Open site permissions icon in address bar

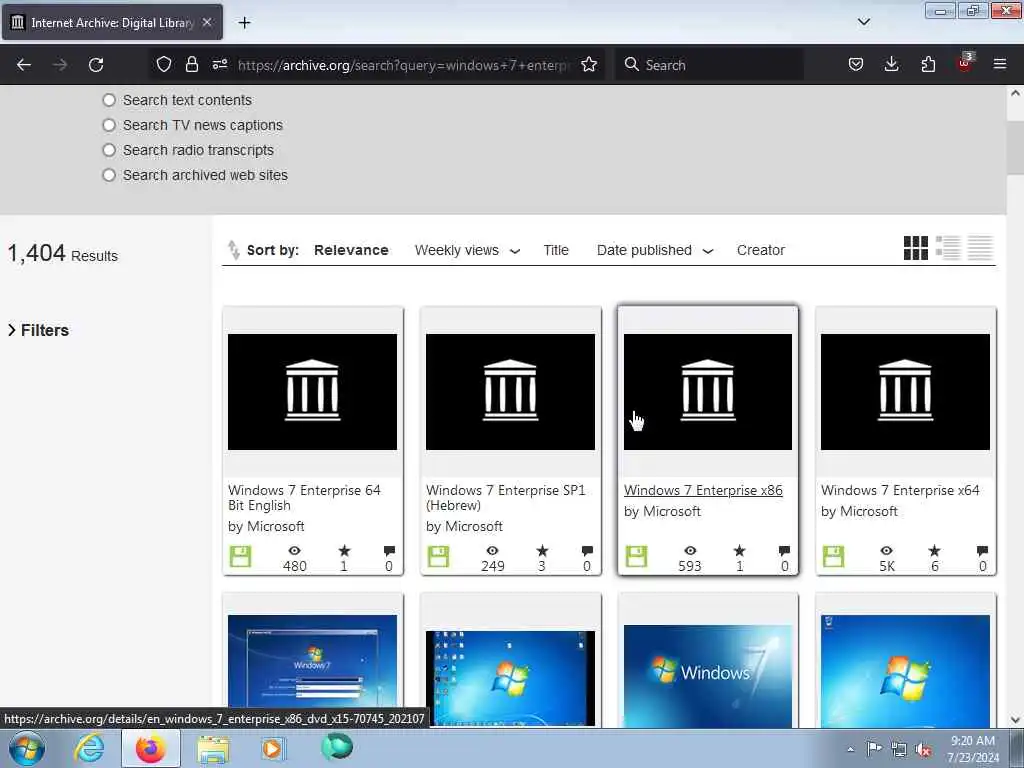click(x=220, y=64)
